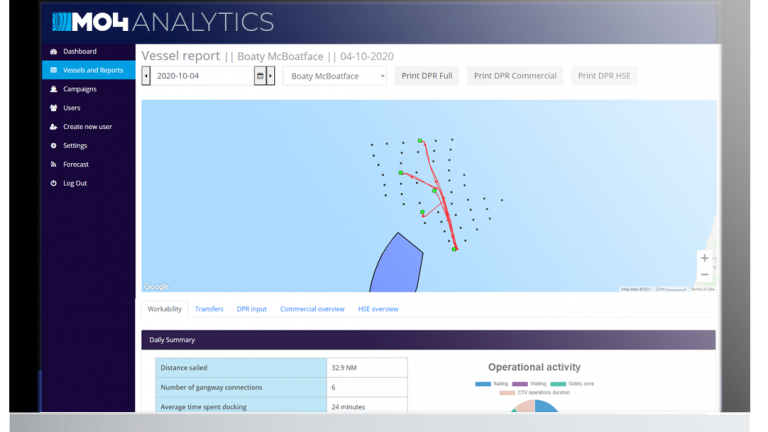Click the Operational activity chart title
This screenshot has height=432, width=768.
[534, 367]
